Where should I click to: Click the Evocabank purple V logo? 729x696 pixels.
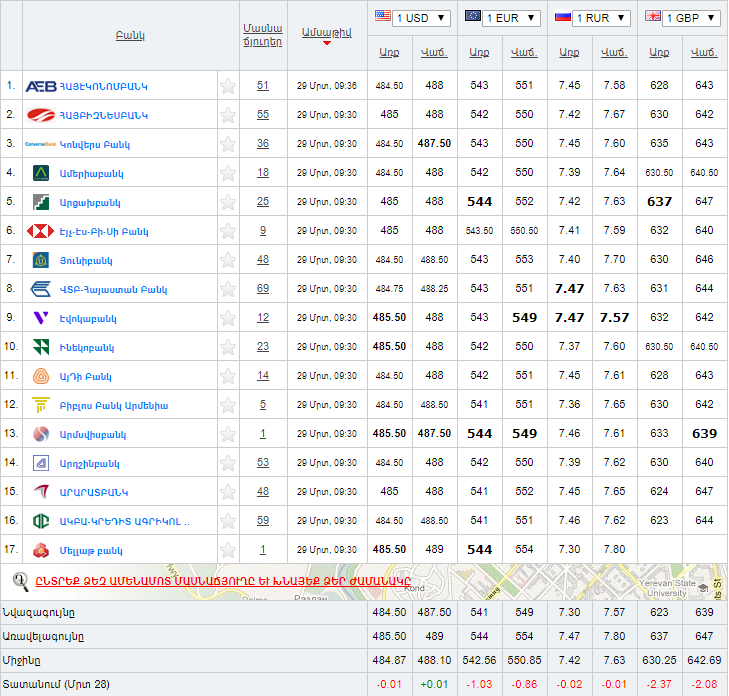pos(41,318)
